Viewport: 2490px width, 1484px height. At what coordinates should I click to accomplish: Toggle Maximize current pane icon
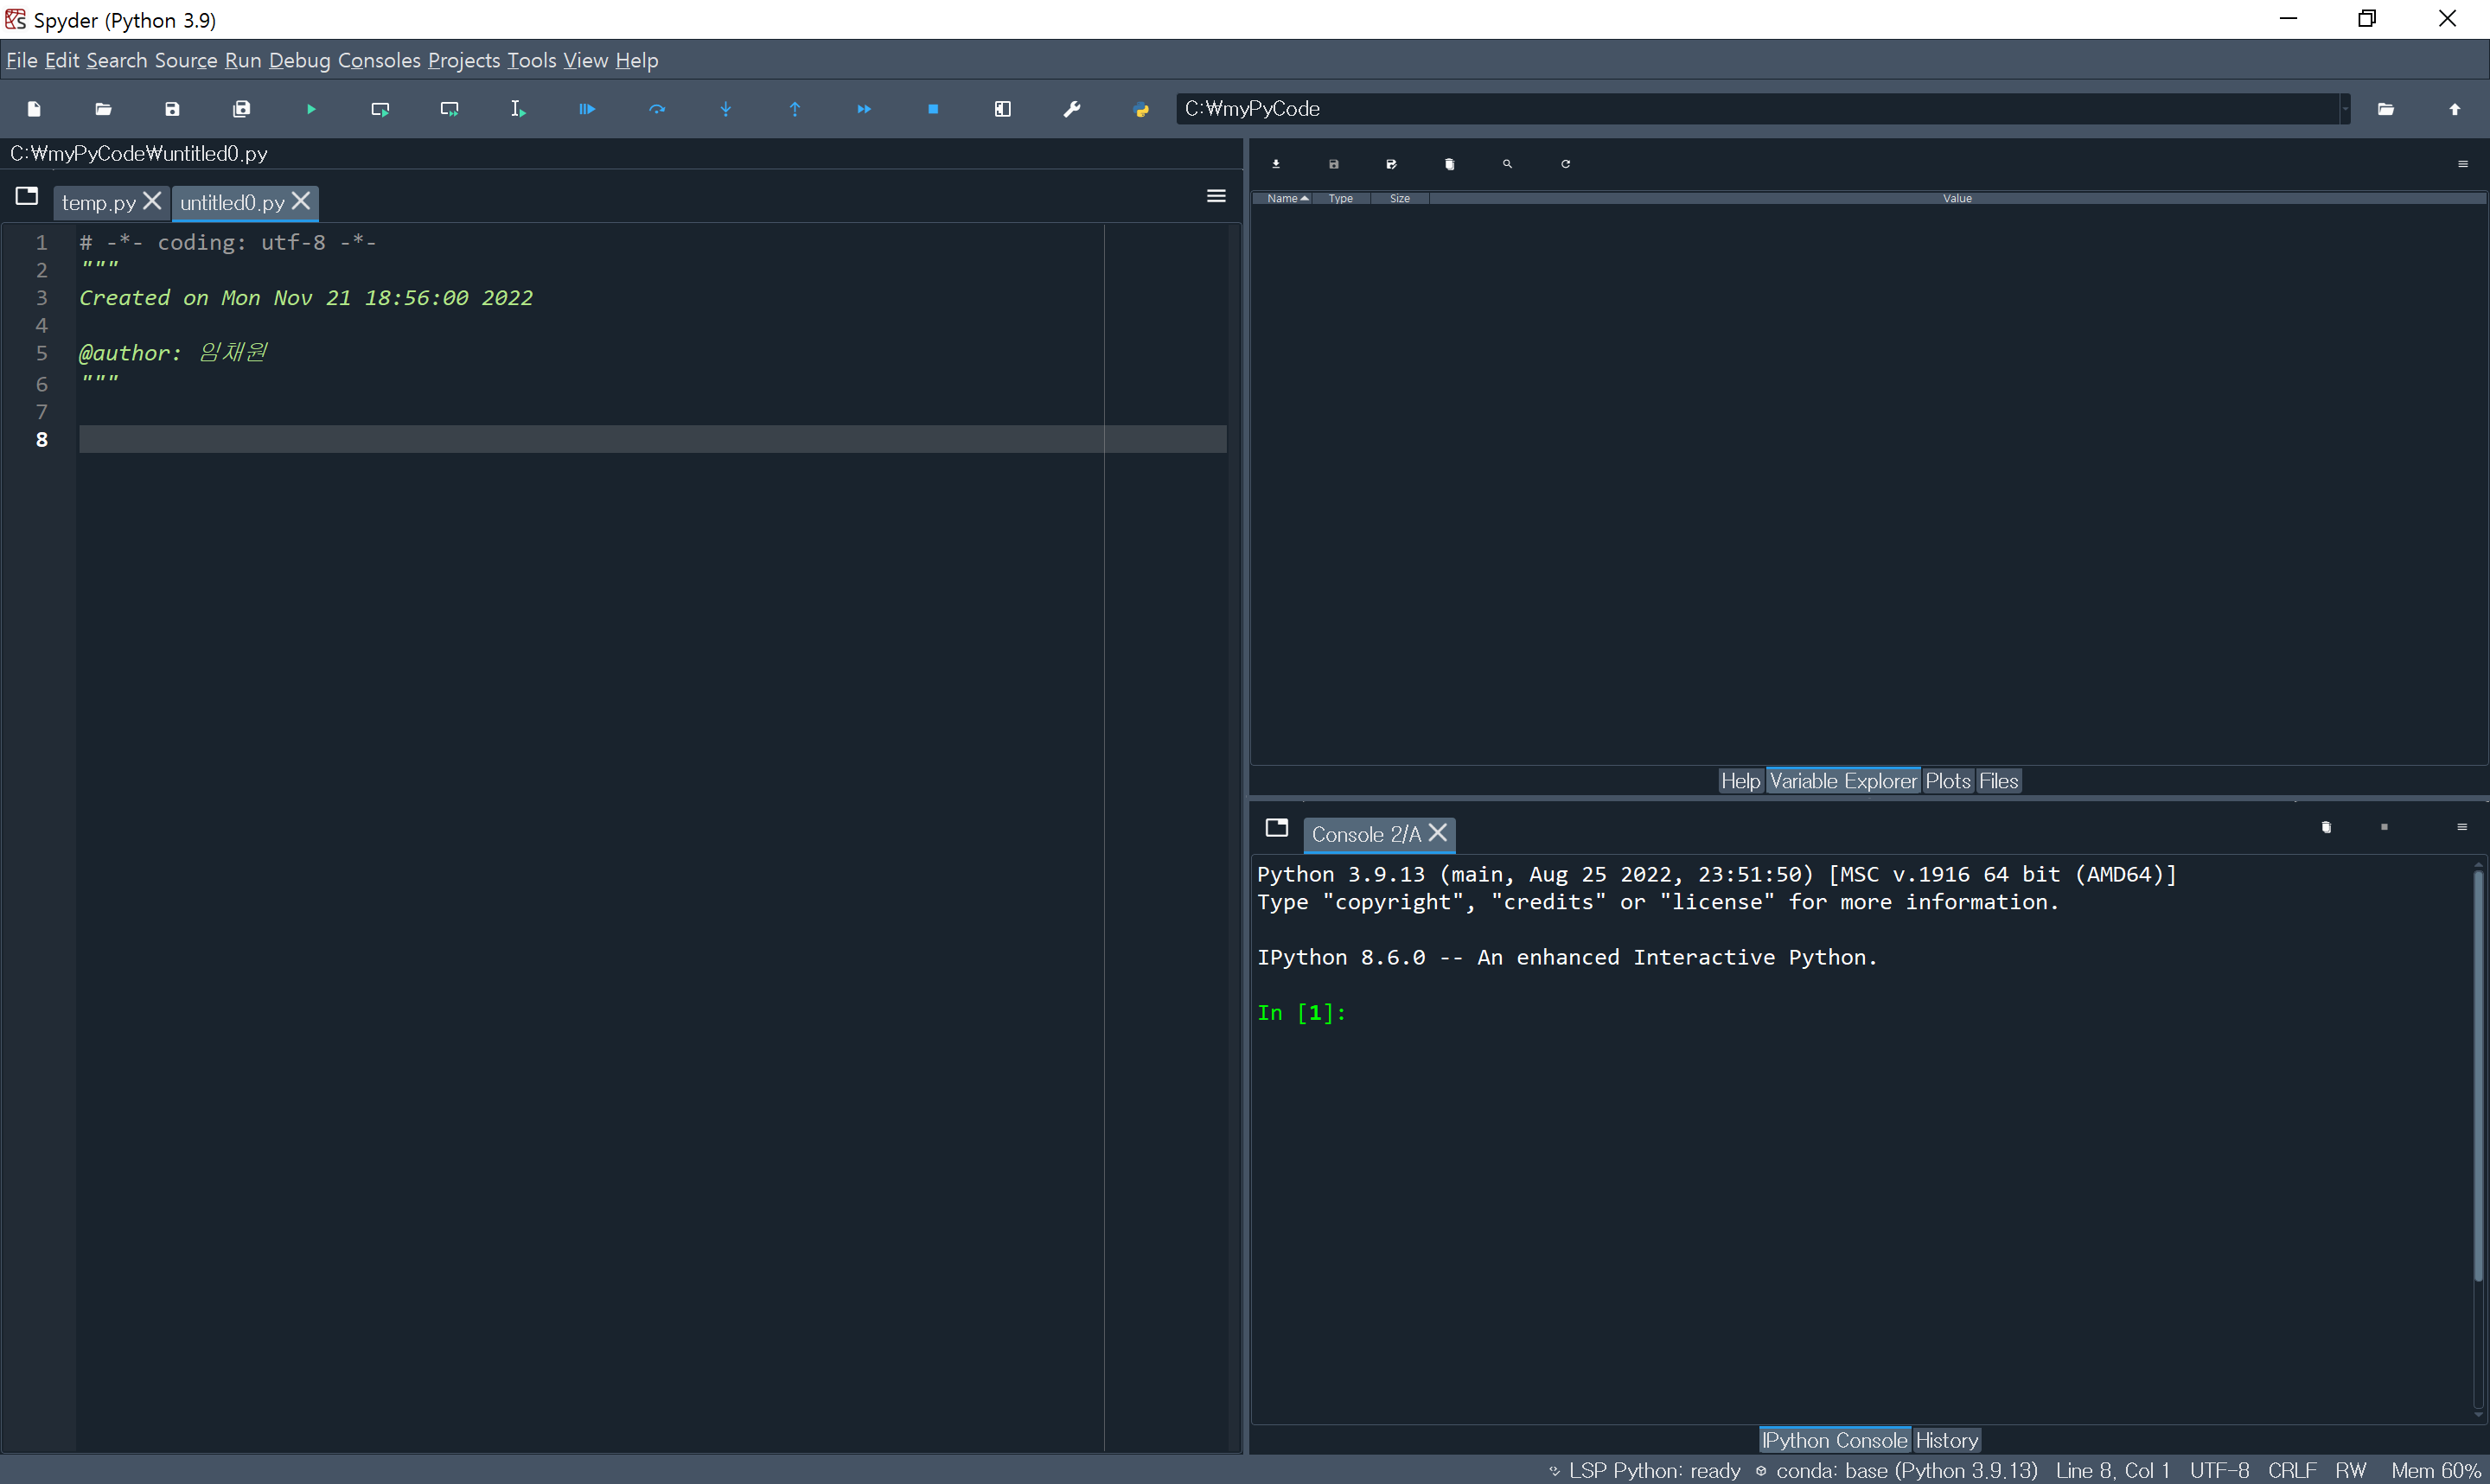(x=1003, y=109)
